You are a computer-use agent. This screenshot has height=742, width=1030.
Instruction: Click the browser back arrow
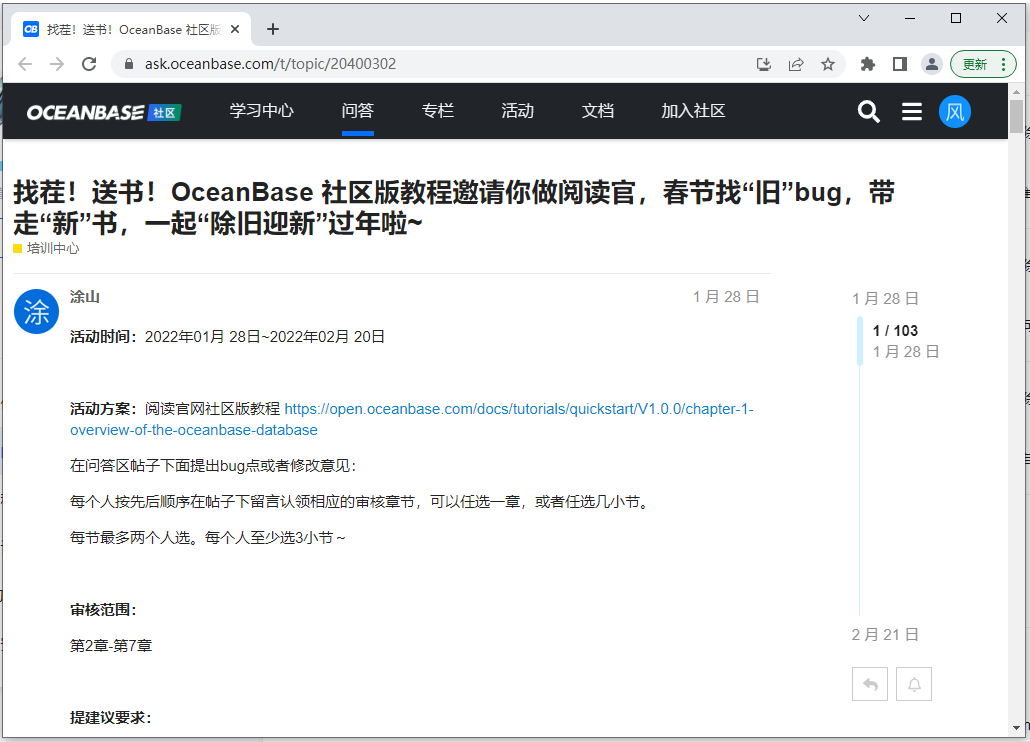(25, 64)
